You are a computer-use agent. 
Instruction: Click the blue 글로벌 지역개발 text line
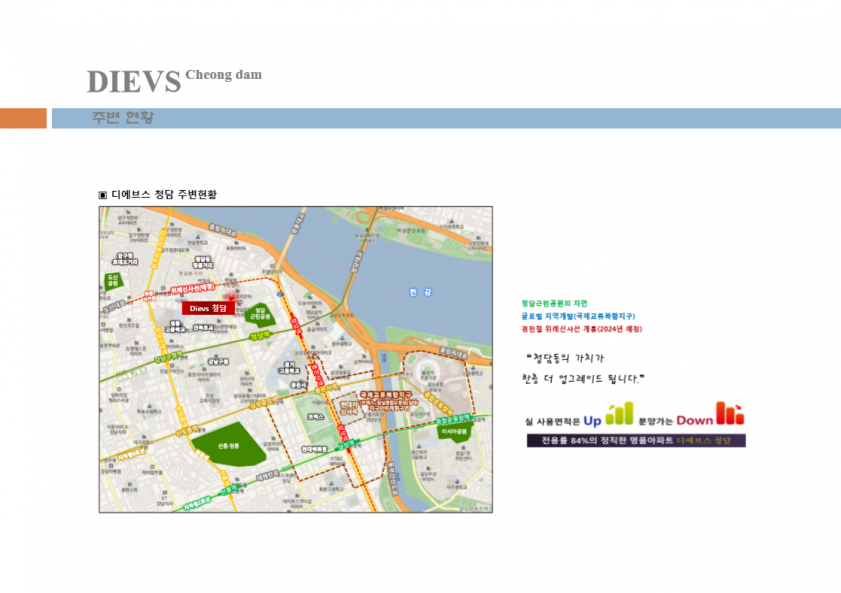coord(577,316)
